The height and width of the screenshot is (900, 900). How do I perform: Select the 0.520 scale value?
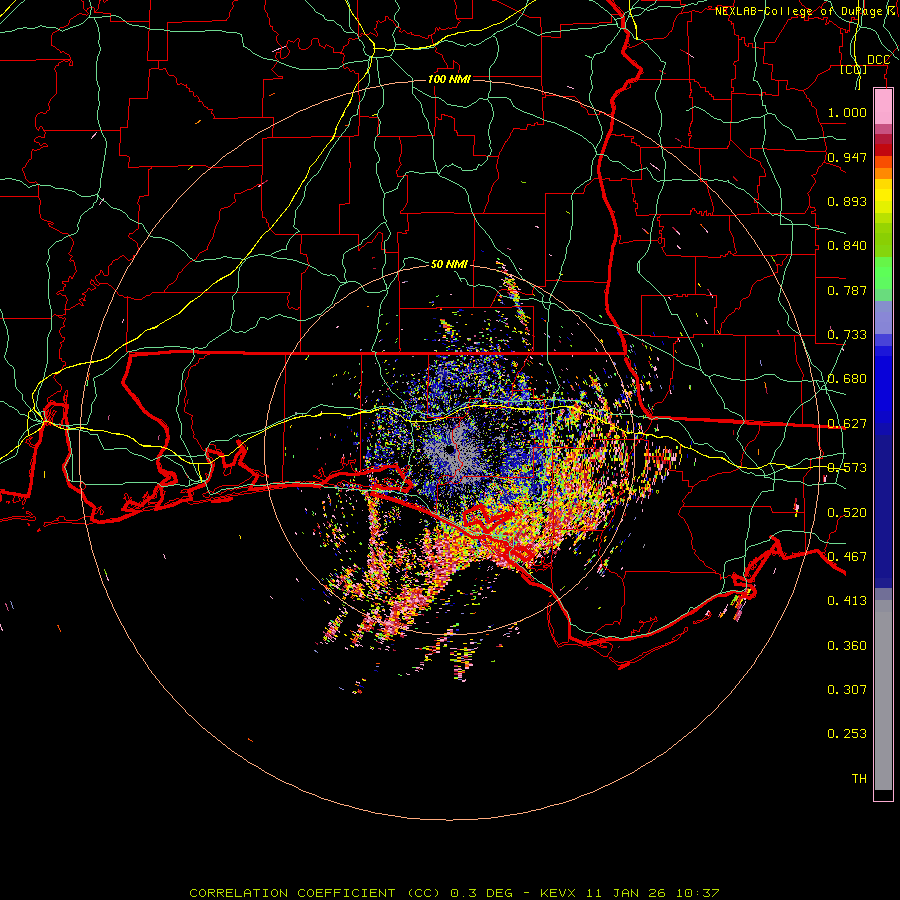[x=847, y=513]
